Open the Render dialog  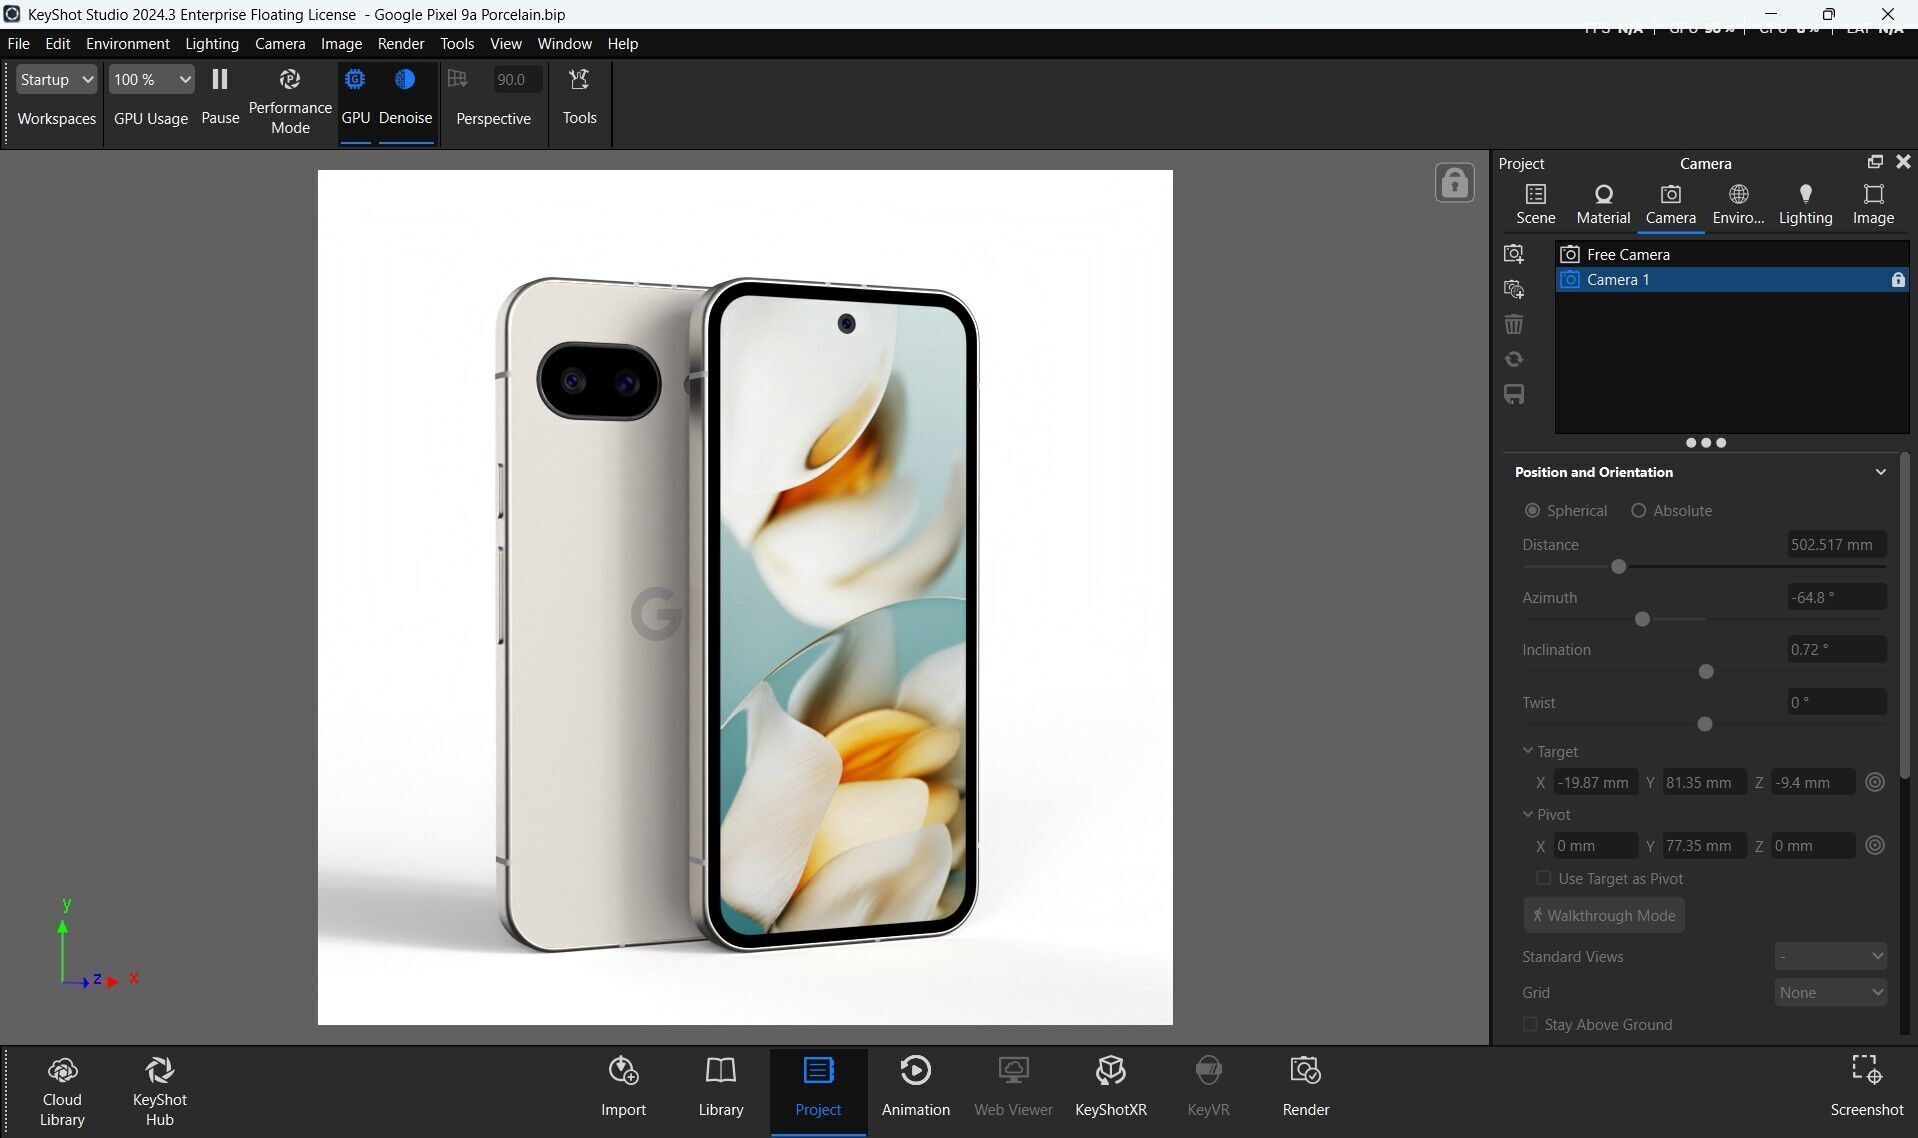(x=1305, y=1087)
